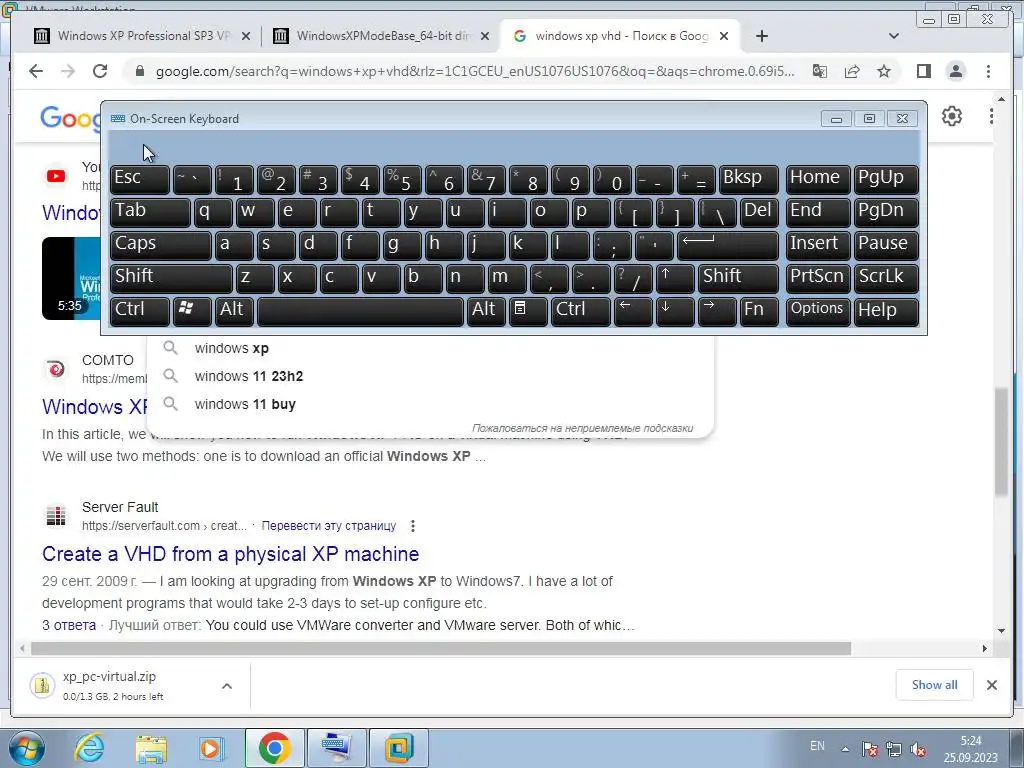
Task: Open Windows Explorer from the taskbar
Action: (151, 748)
